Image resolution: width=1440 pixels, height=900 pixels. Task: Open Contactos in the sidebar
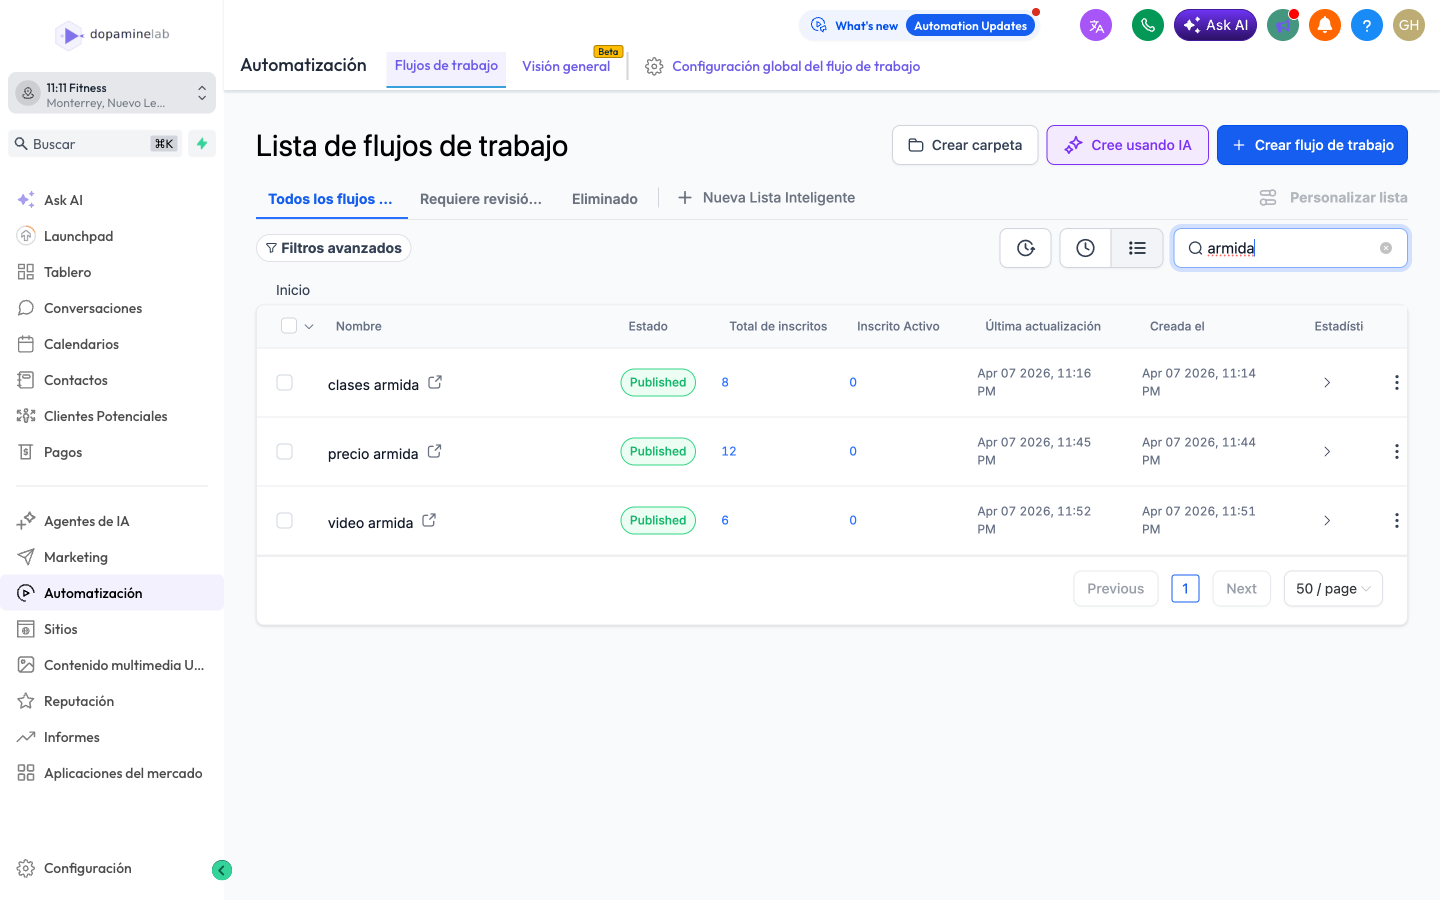pyautogui.click(x=112, y=380)
